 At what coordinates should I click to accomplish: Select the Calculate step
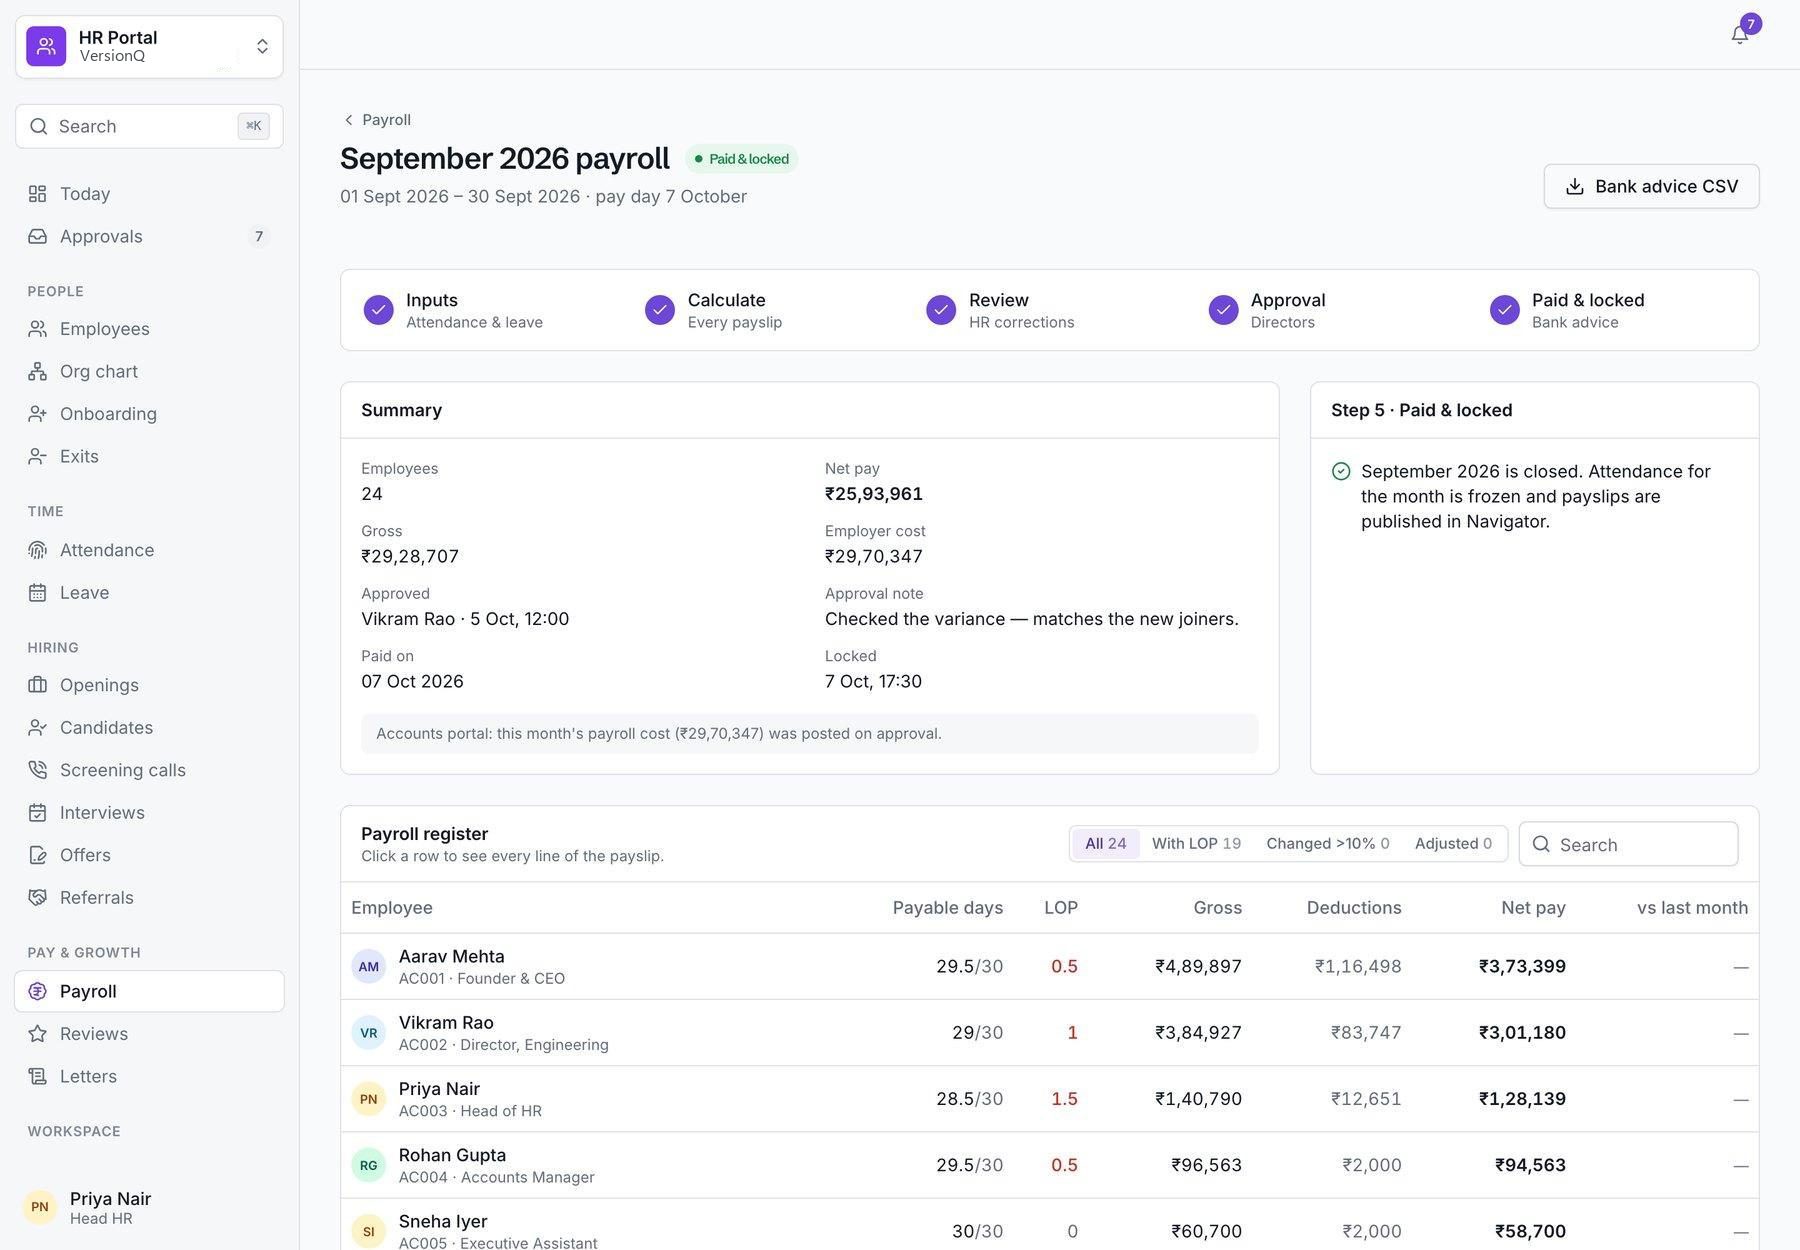[713, 310]
